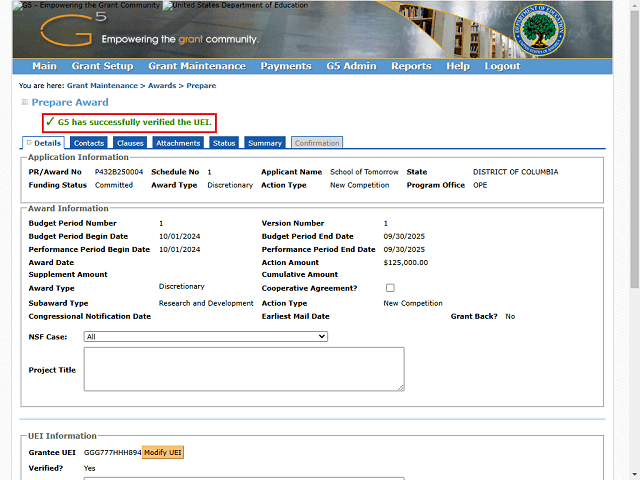Toggle the Cooperative Agreement checkbox
Image resolution: width=640 pixels, height=480 pixels.
pos(390,287)
